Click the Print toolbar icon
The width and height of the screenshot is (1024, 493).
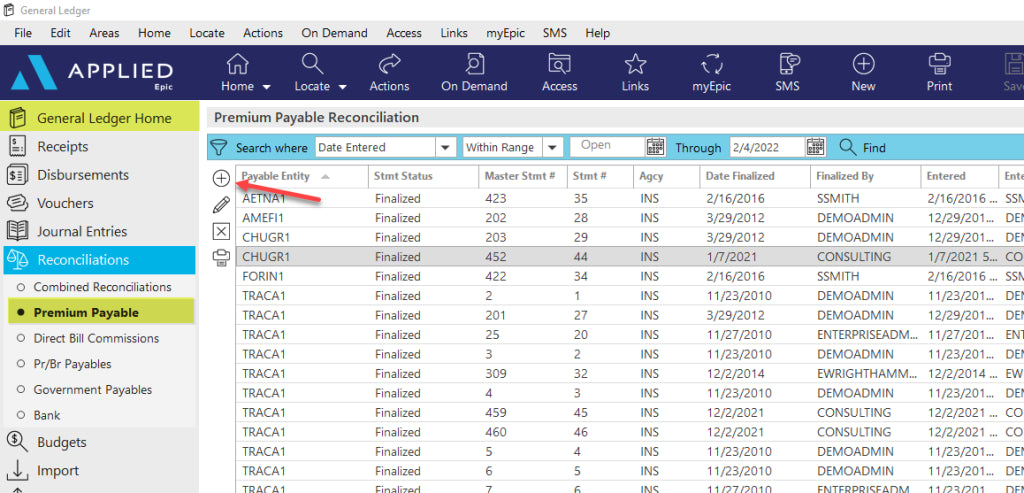[x=939, y=72]
